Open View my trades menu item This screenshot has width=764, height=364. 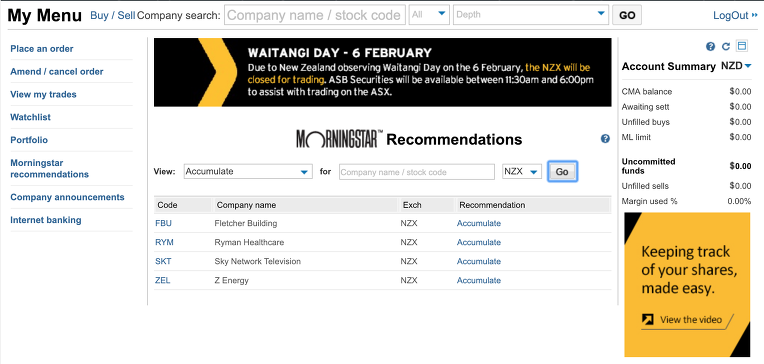click(x=43, y=95)
